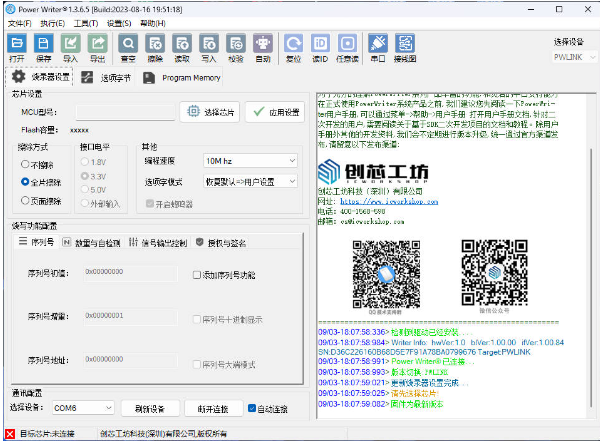600x444 pixels.
Task: Select the 不擦除 radio button
Action: [x=25, y=164]
